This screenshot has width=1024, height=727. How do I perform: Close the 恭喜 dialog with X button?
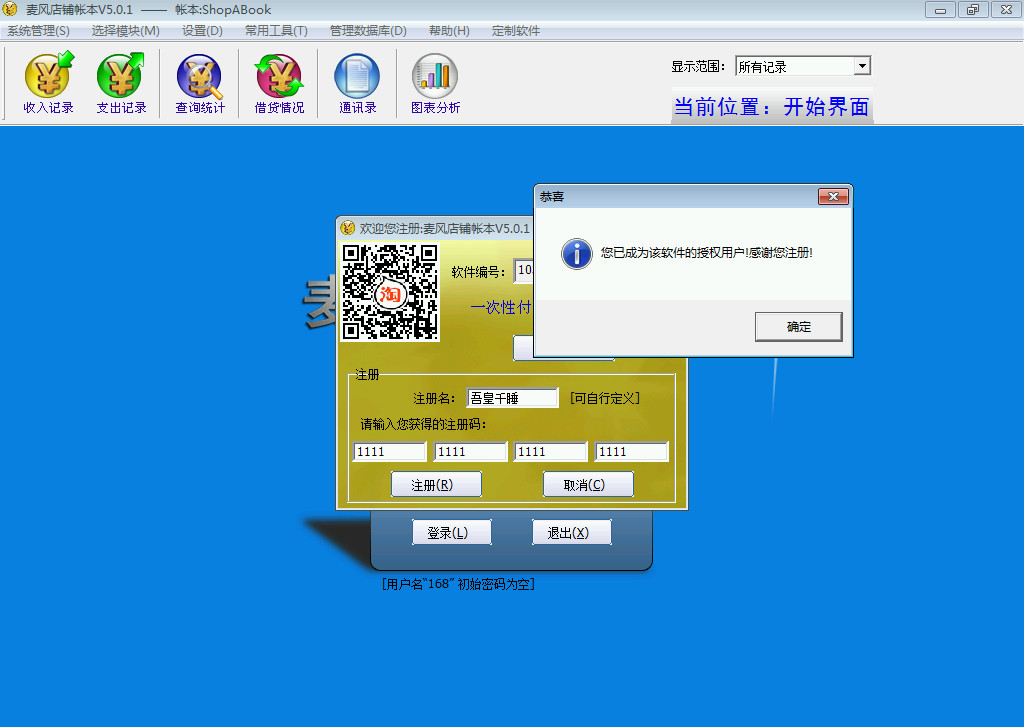[x=832, y=197]
